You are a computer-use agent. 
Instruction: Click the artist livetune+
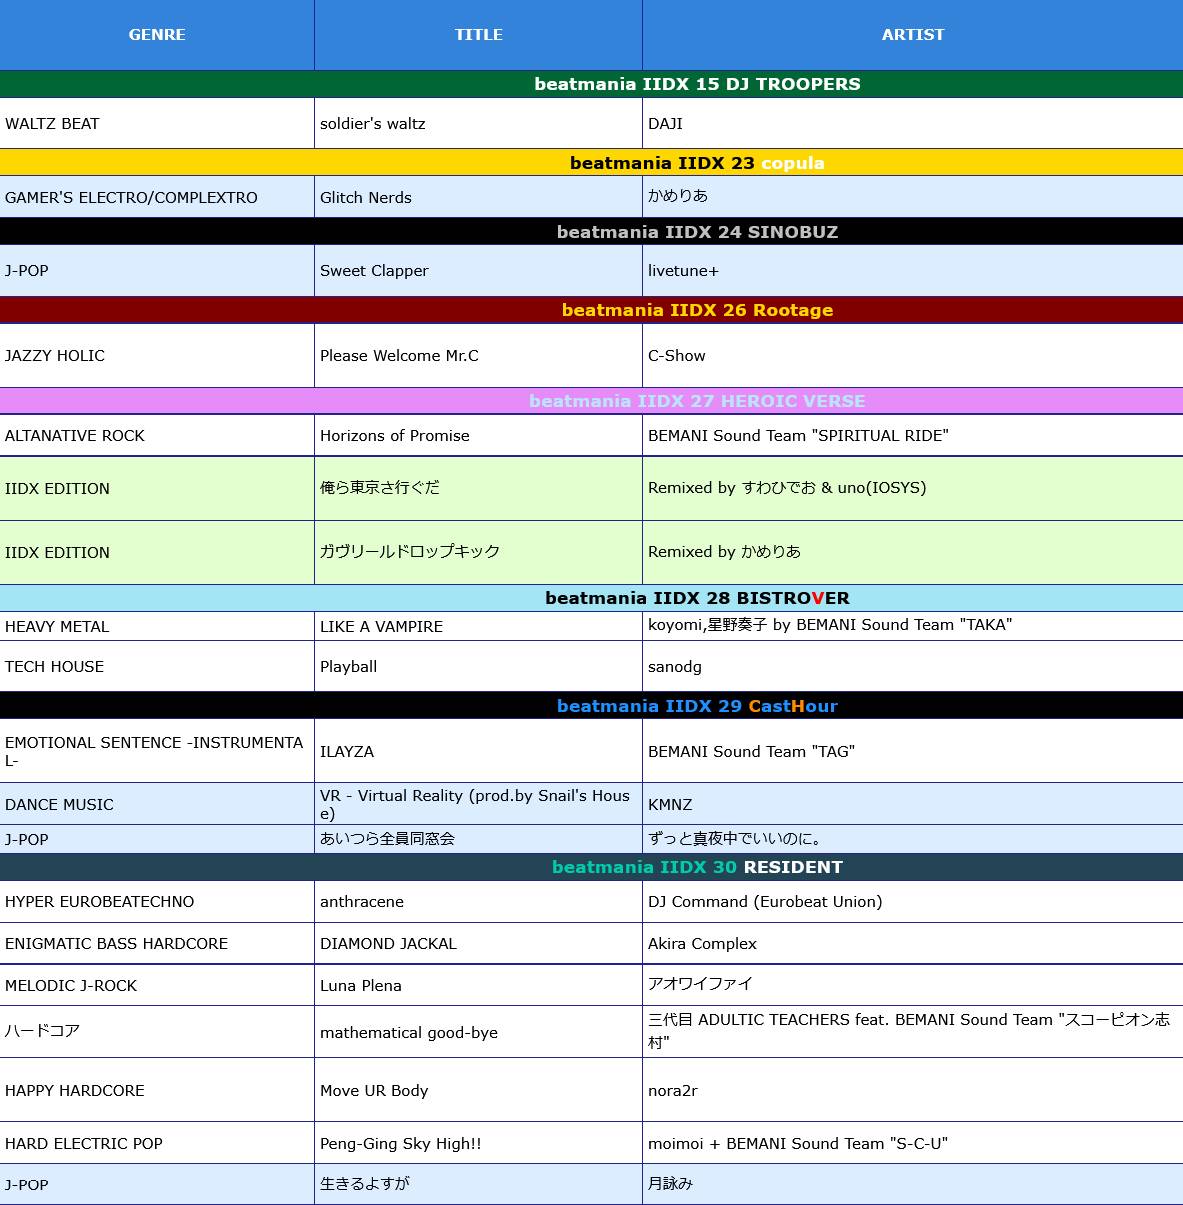pos(683,271)
